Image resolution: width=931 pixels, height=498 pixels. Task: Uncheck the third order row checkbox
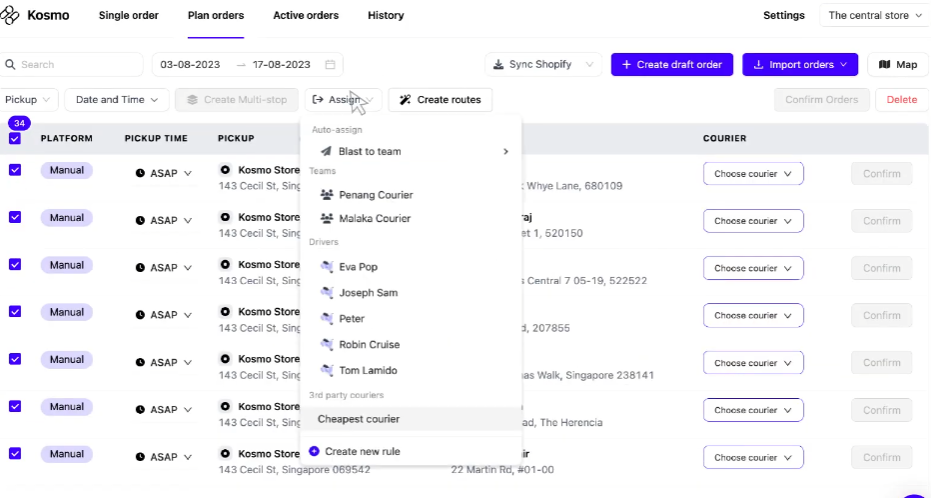[x=15, y=264]
